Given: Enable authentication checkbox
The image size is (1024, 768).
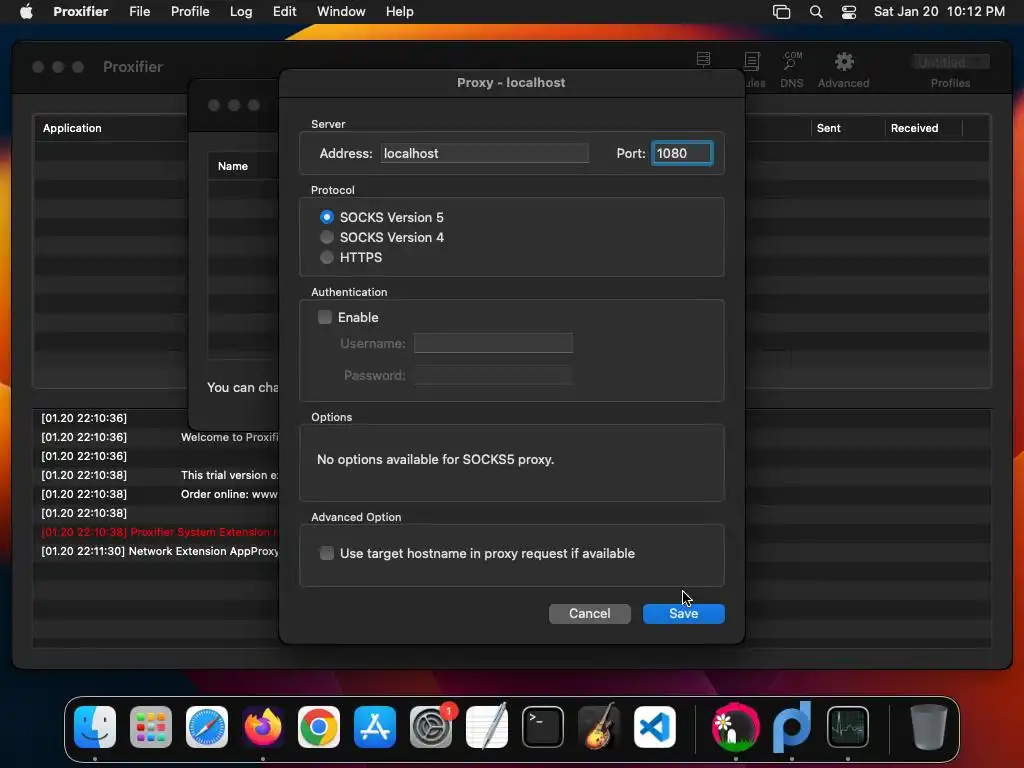Looking at the screenshot, I should (325, 317).
